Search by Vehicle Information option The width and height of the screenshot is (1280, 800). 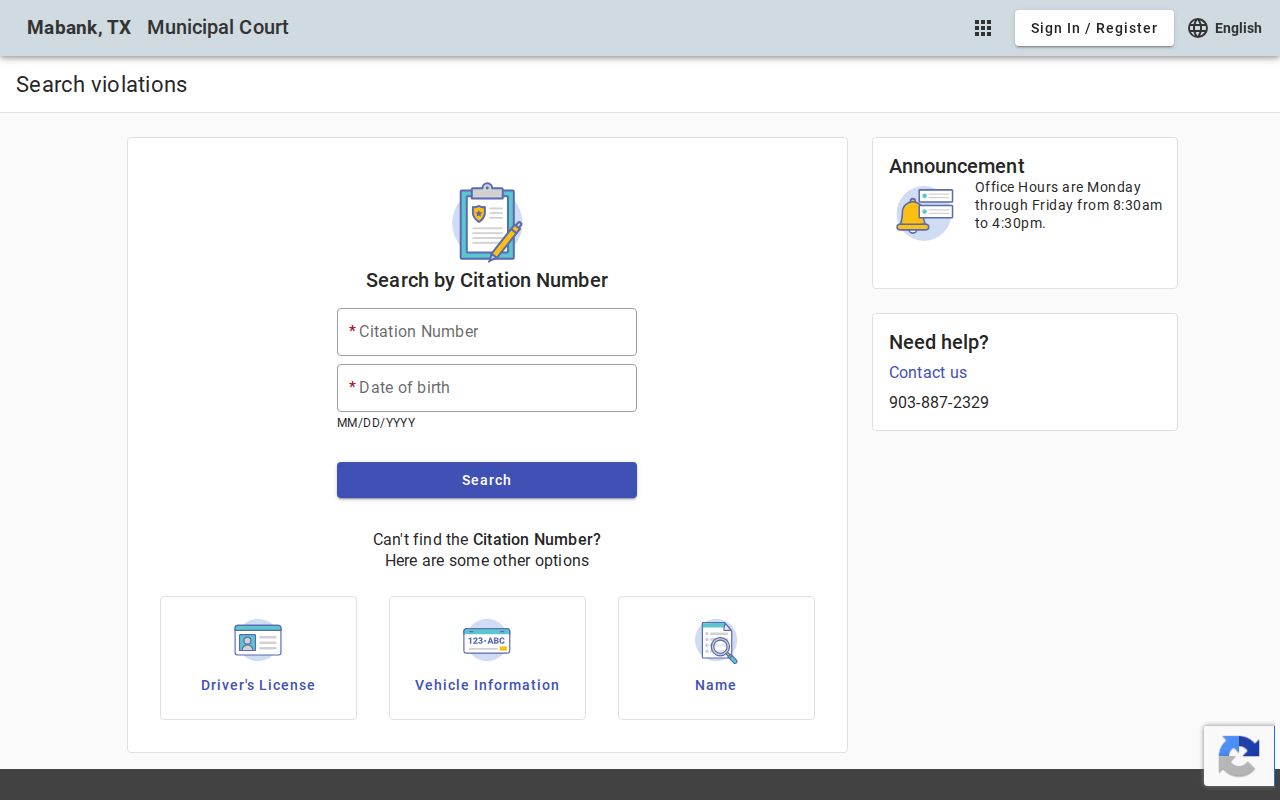coord(487,658)
